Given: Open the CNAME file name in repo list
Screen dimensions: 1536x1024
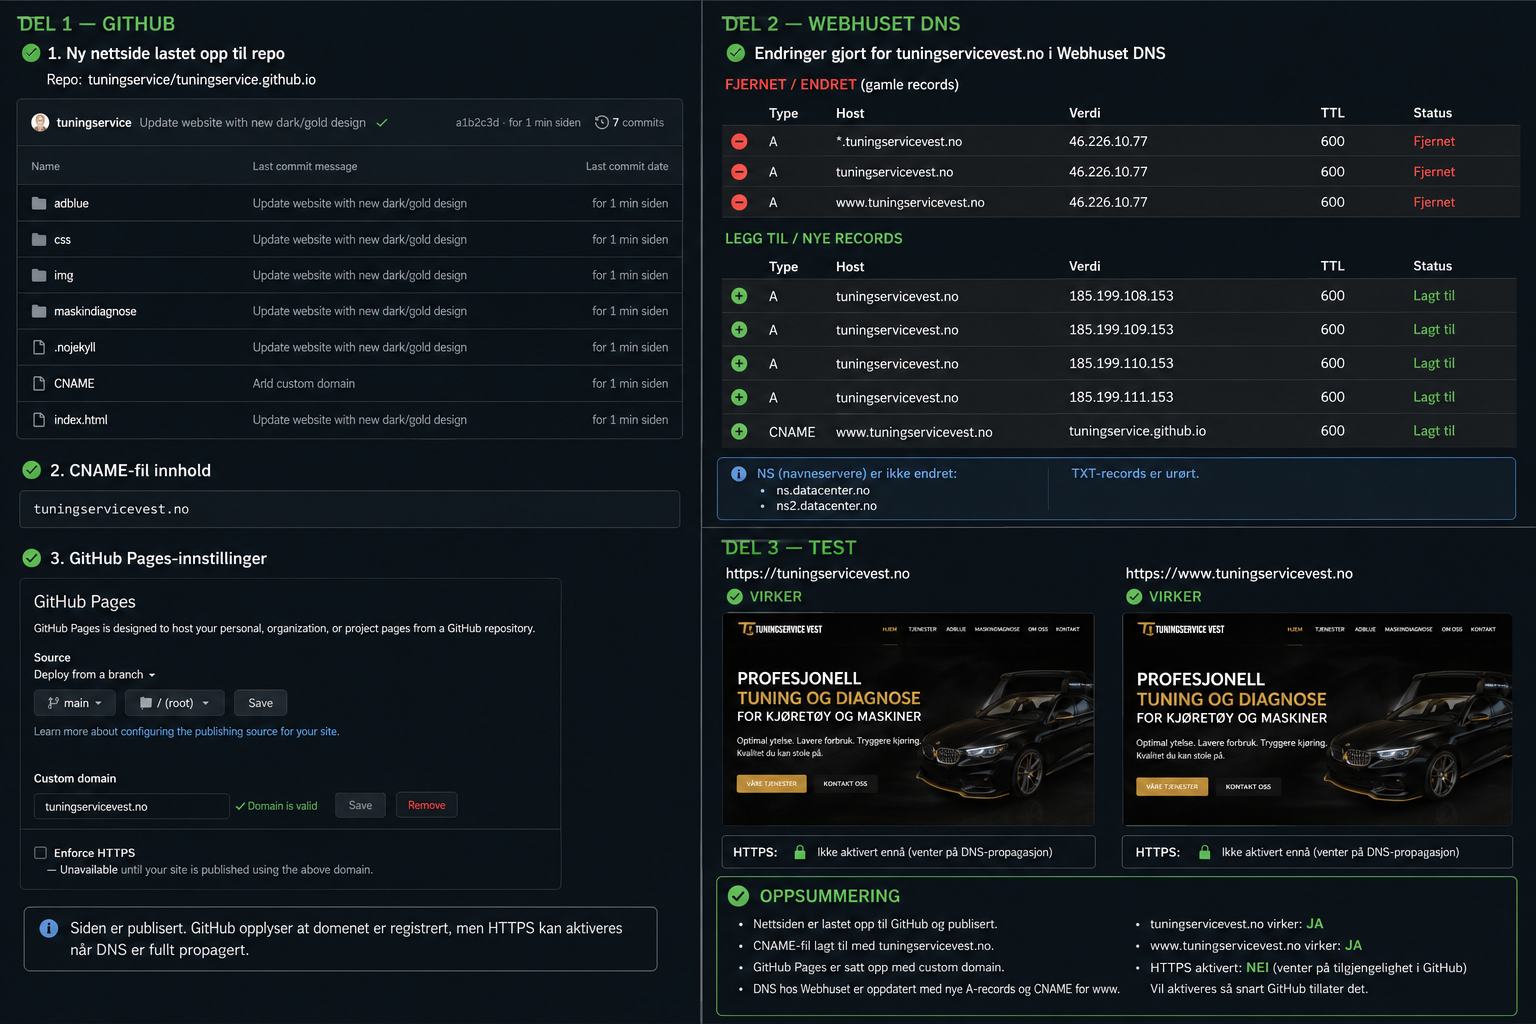Looking at the screenshot, I should 74,383.
